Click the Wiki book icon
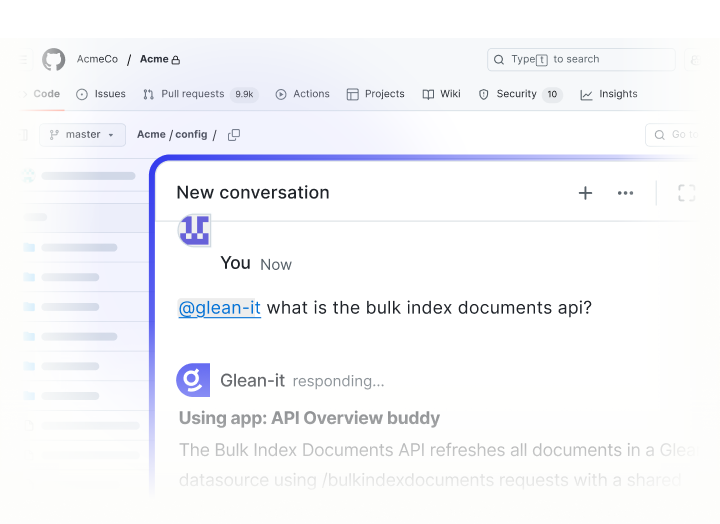This screenshot has width=720, height=524. pyautogui.click(x=428, y=95)
